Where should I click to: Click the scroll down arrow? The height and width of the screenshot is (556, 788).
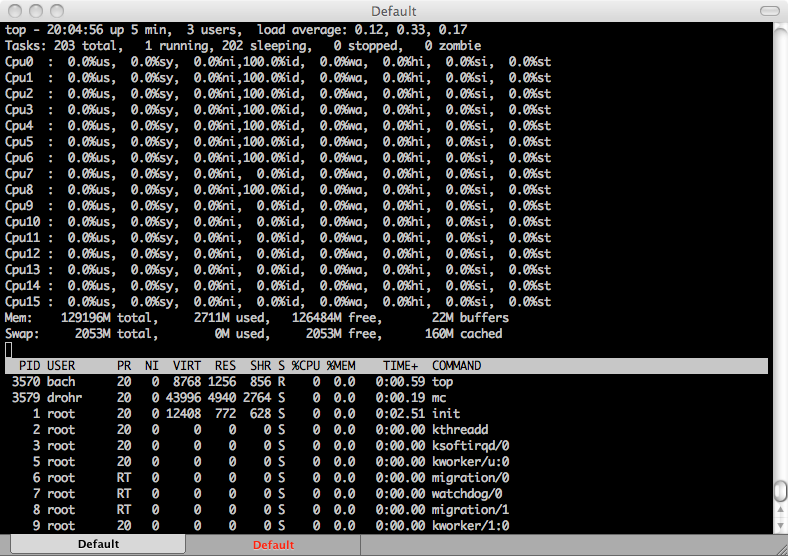tap(780, 526)
